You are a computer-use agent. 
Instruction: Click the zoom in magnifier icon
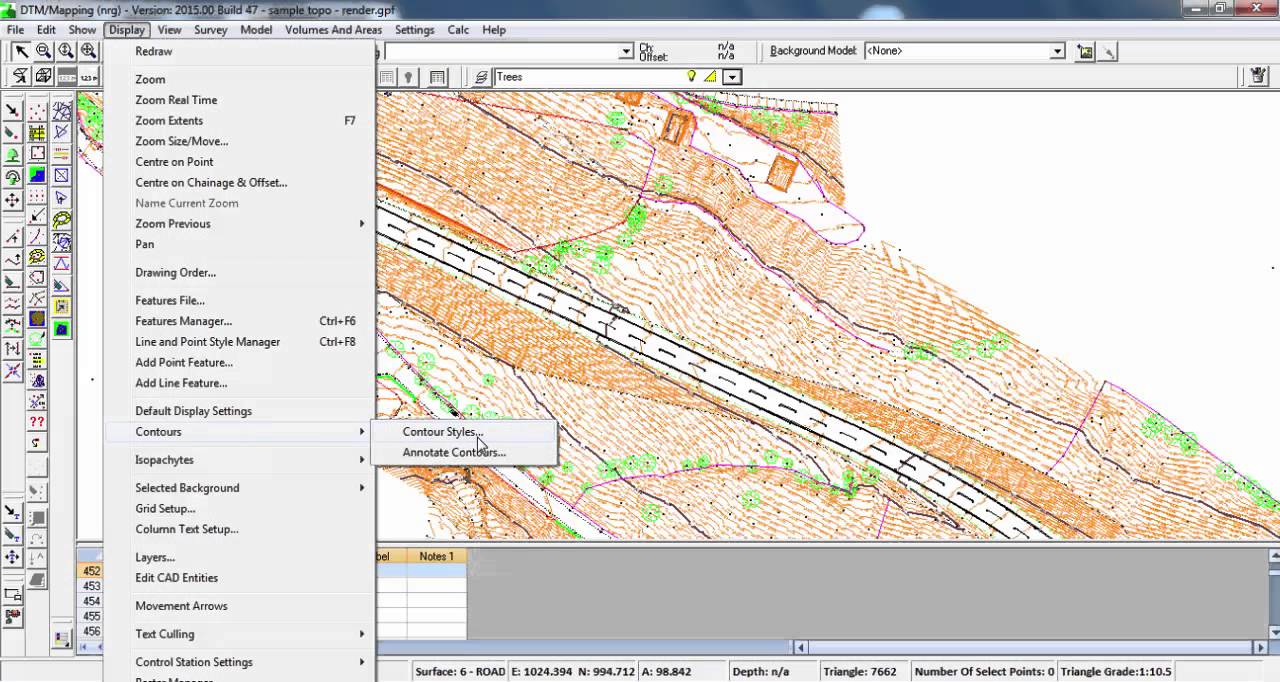(x=89, y=51)
